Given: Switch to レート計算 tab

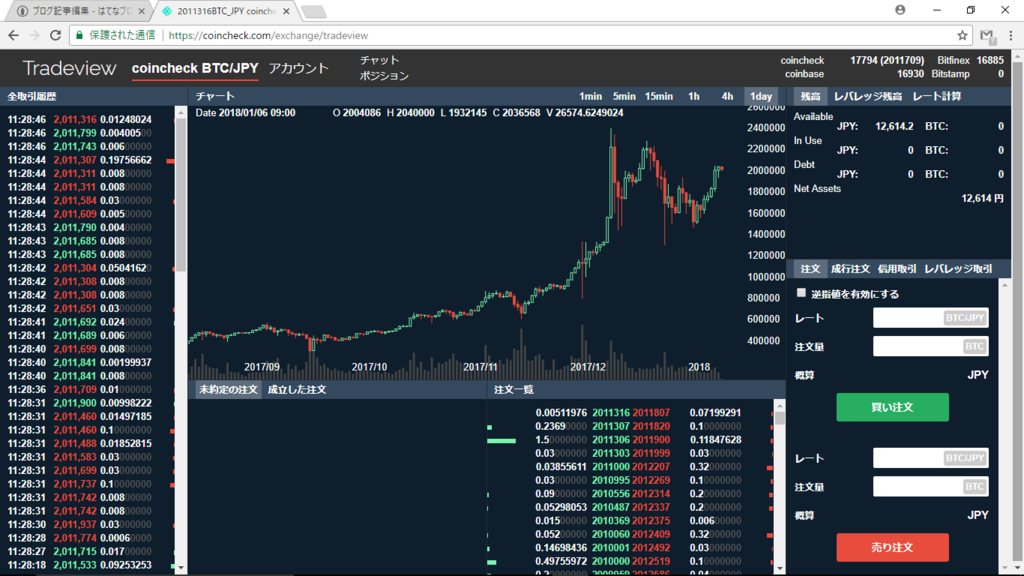Looking at the screenshot, I should tap(937, 96).
